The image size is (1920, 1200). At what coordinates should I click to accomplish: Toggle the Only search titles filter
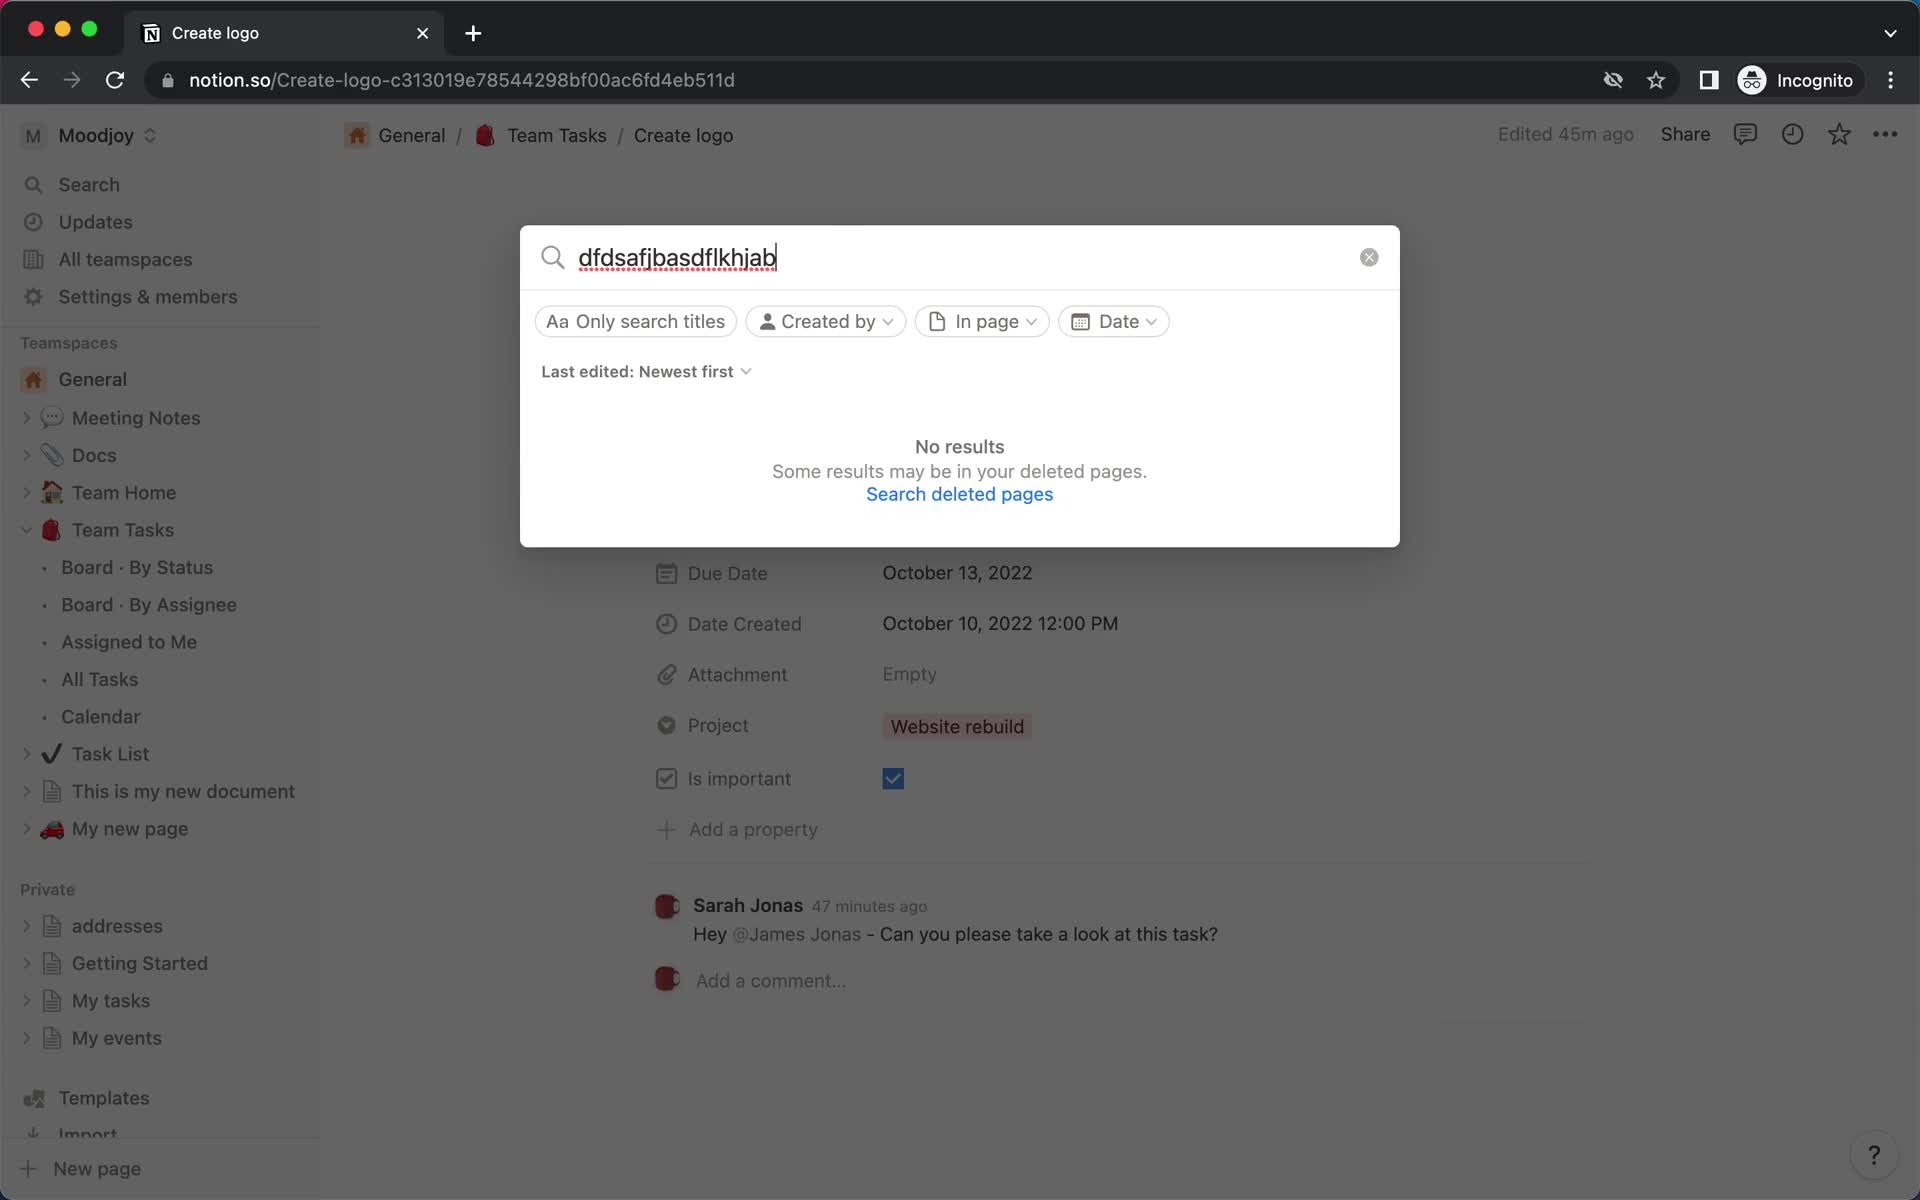pos(634,321)
